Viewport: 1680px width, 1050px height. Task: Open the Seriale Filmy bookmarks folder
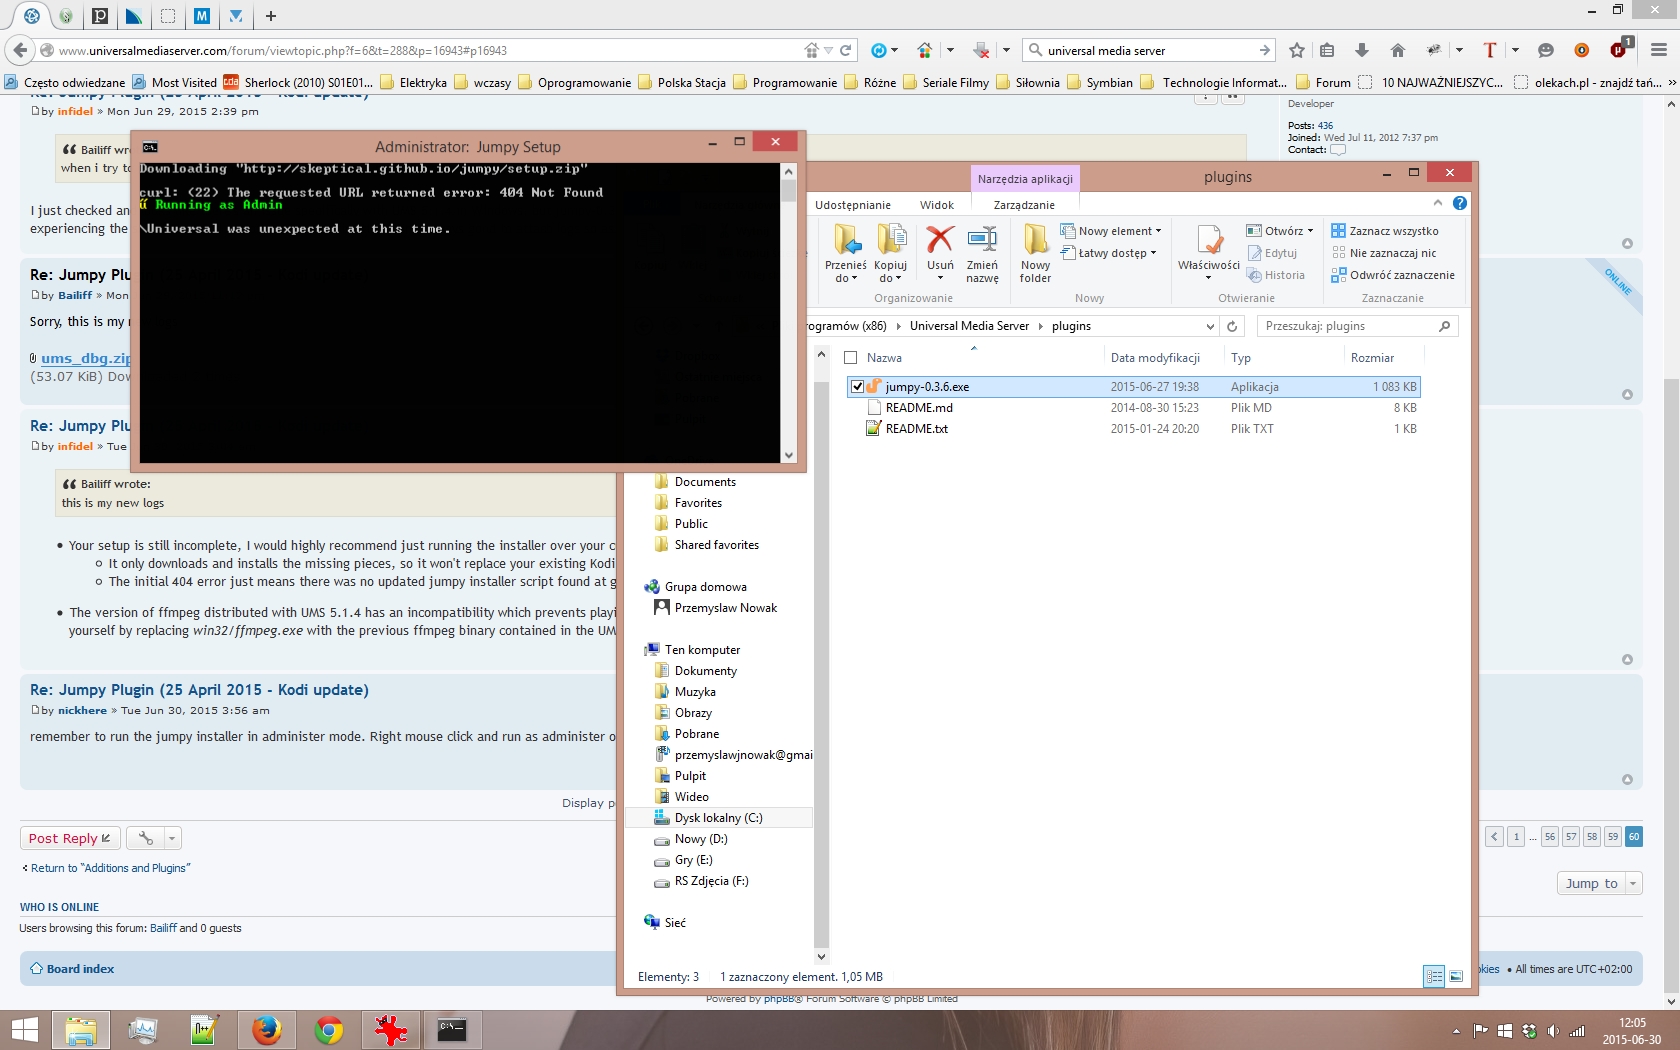[945, 83]
